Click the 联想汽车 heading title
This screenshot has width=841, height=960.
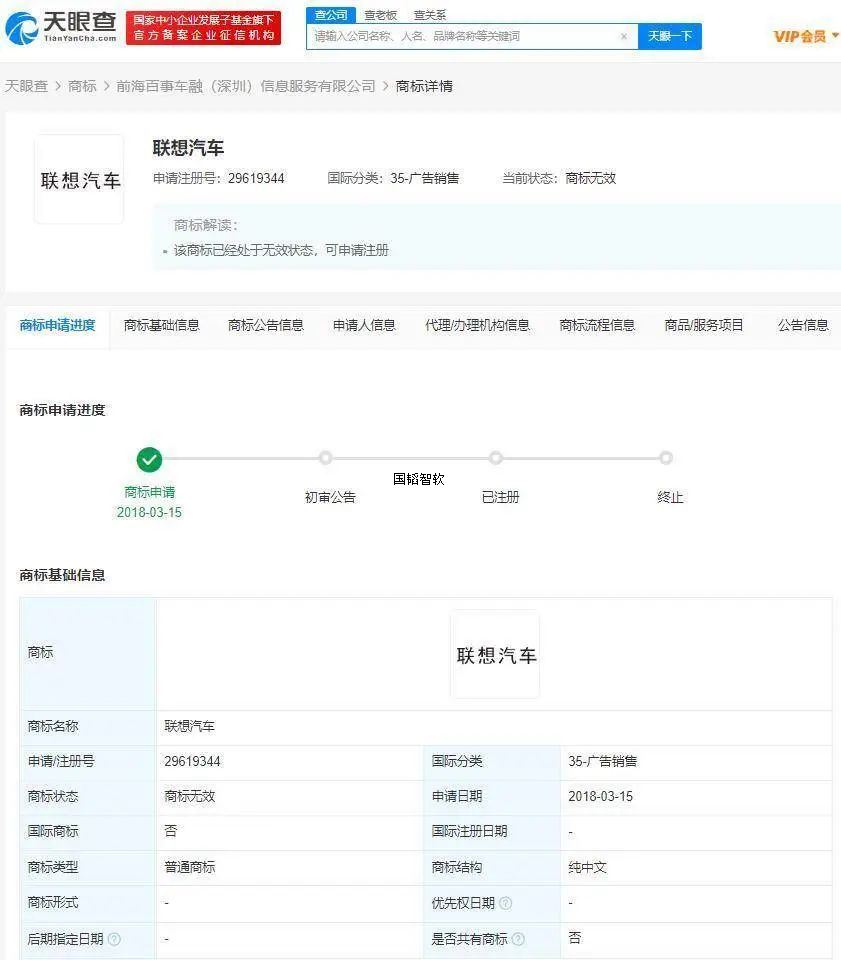tap(188, 148)
